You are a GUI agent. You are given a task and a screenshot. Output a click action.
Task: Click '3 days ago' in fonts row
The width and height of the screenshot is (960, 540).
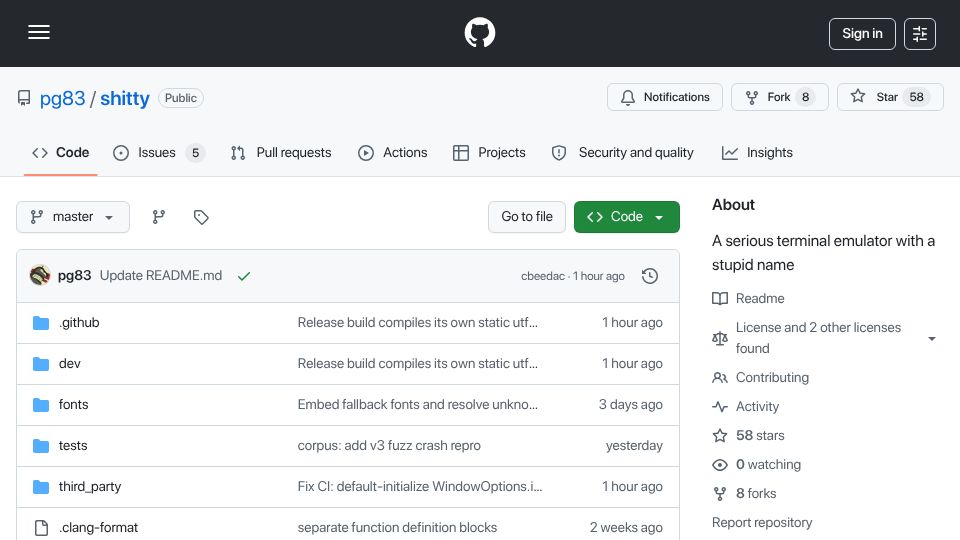(x=631, y=405)
